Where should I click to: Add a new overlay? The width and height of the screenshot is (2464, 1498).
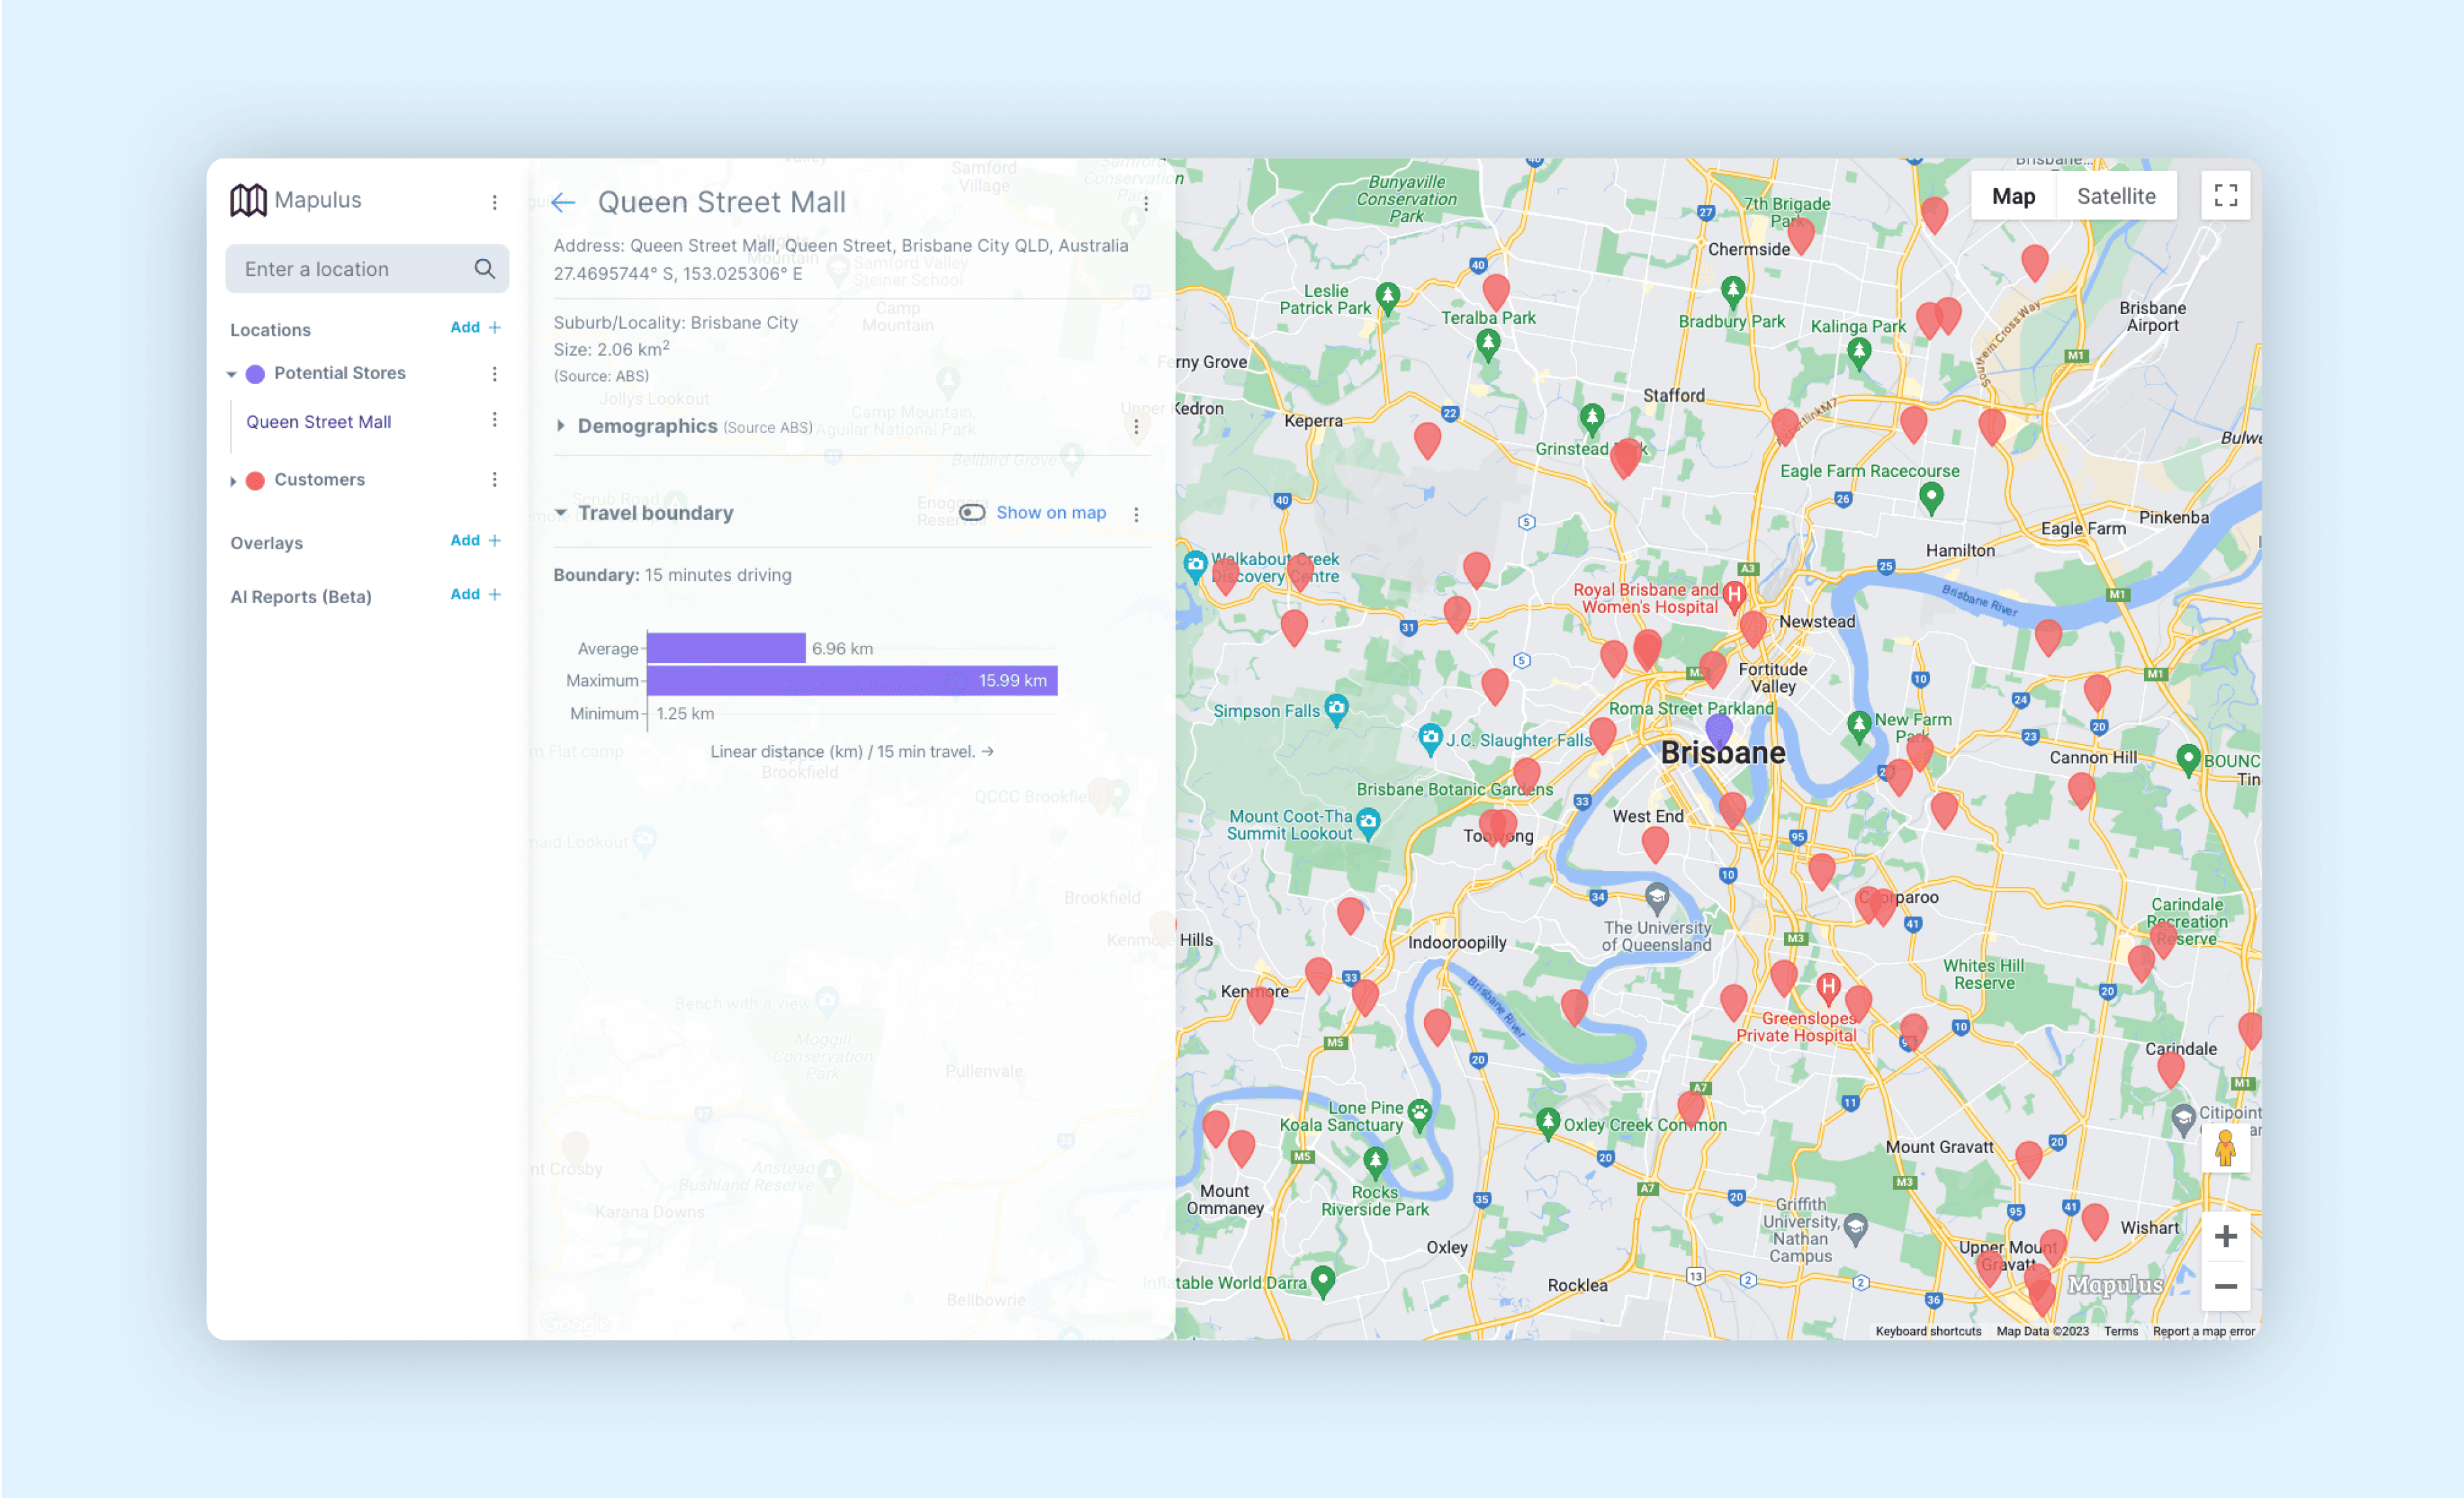tap(476, 540)
